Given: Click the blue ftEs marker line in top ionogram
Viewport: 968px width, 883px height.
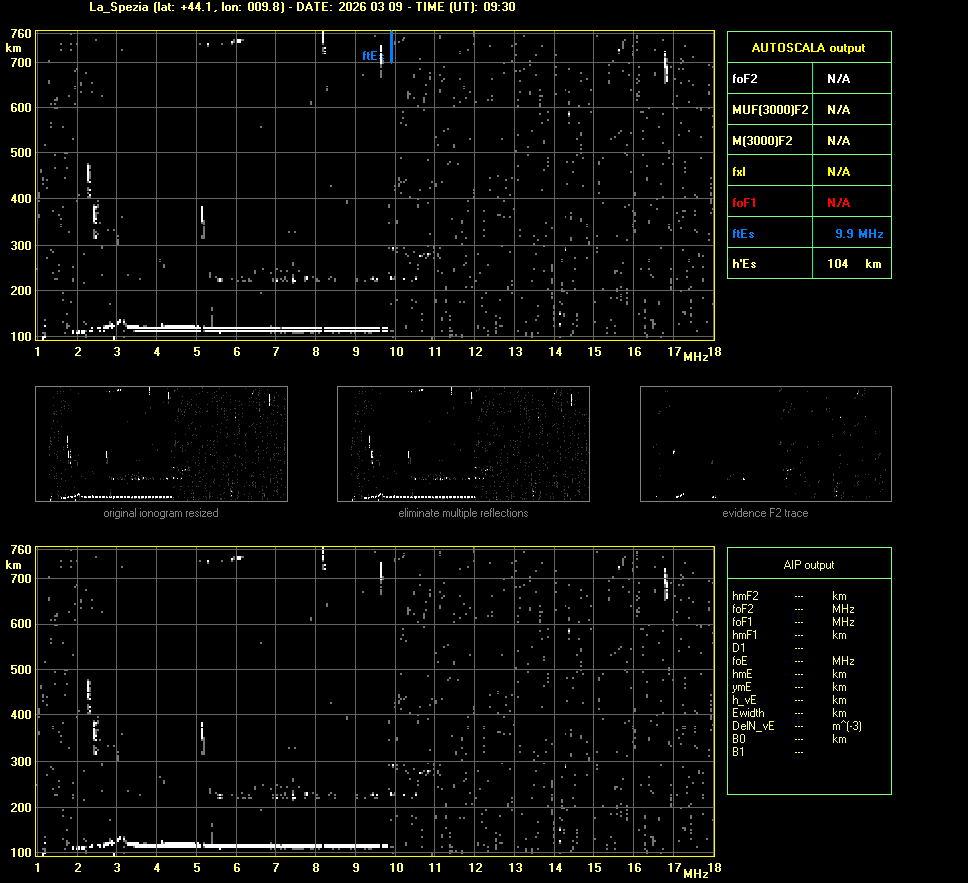Looking at the screenshot, I should tap(391, 47).
